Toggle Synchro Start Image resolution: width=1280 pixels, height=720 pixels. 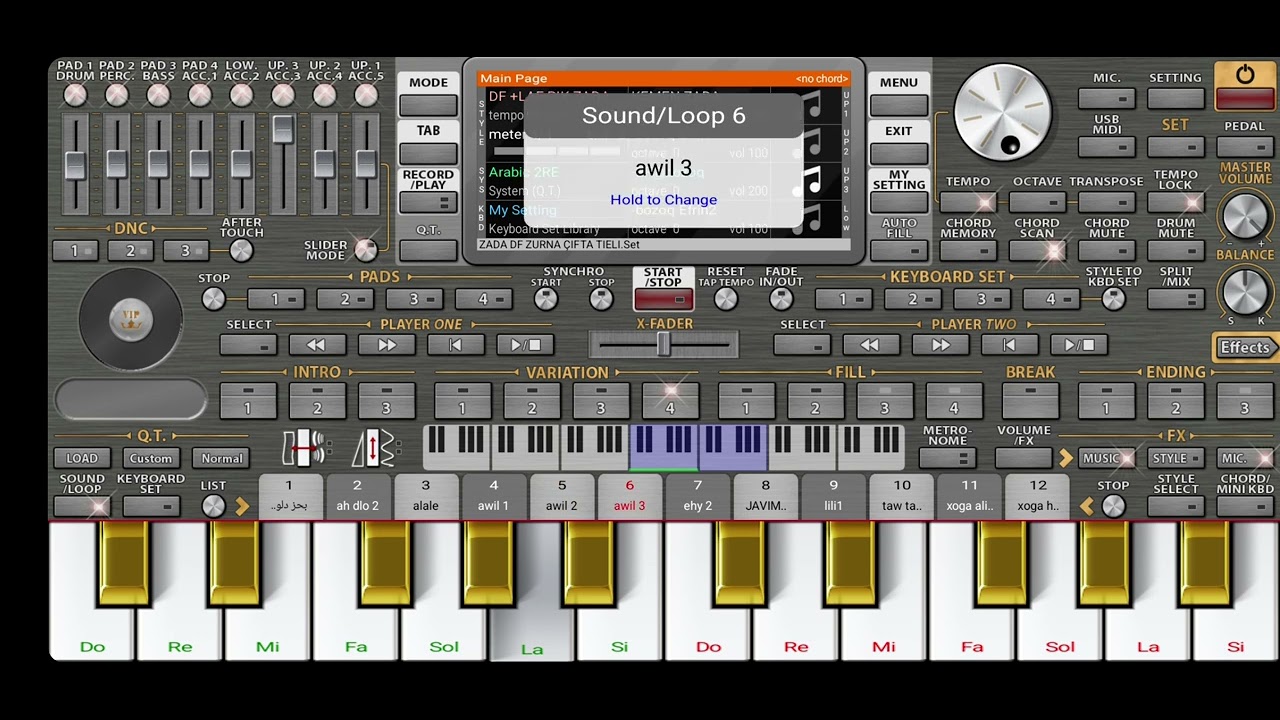click(546, 299)
